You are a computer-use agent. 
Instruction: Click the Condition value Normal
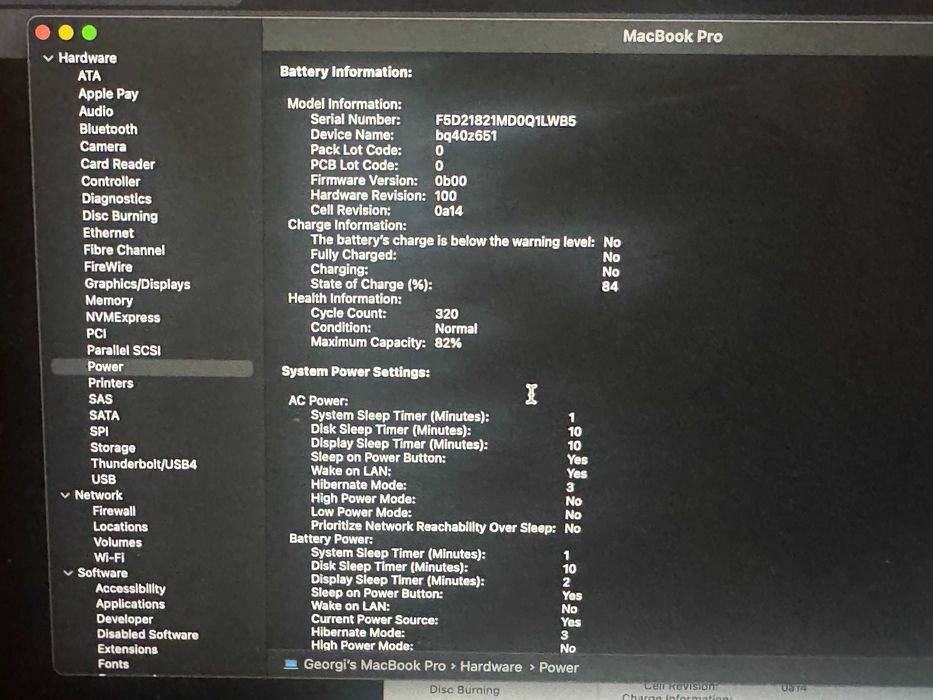[456, 329]
